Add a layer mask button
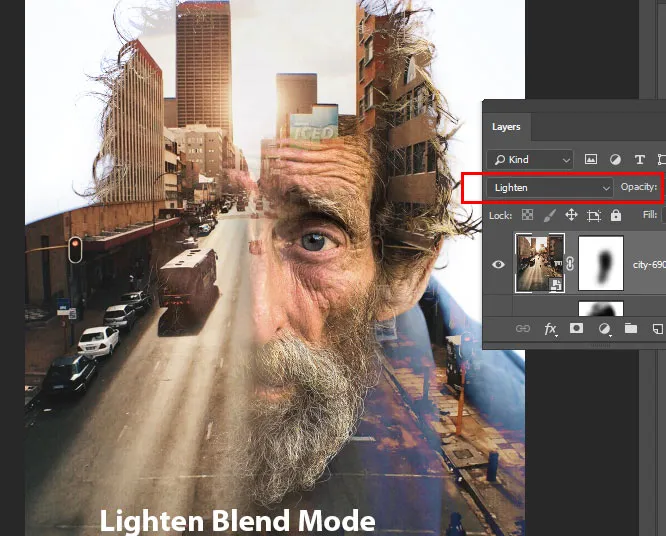 click(576, 328)
